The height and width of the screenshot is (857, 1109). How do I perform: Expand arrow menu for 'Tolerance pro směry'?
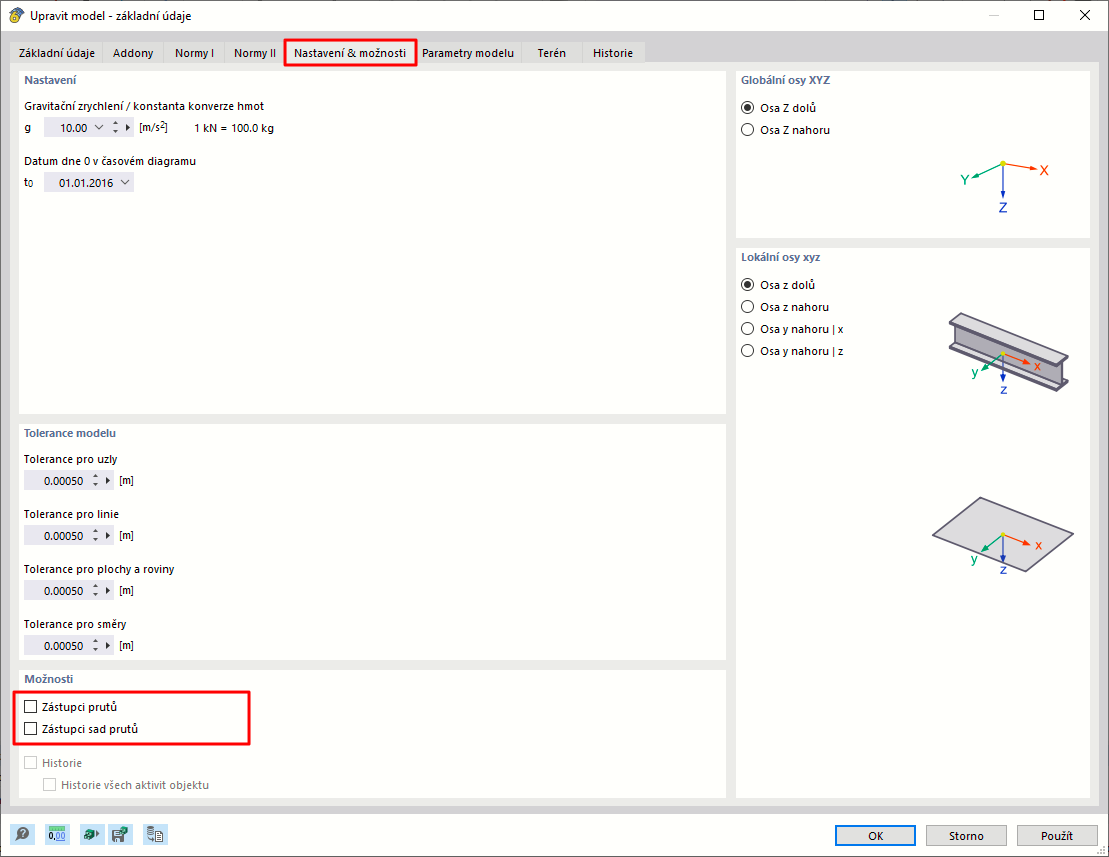pyautogui.click(x=108, y=646)
